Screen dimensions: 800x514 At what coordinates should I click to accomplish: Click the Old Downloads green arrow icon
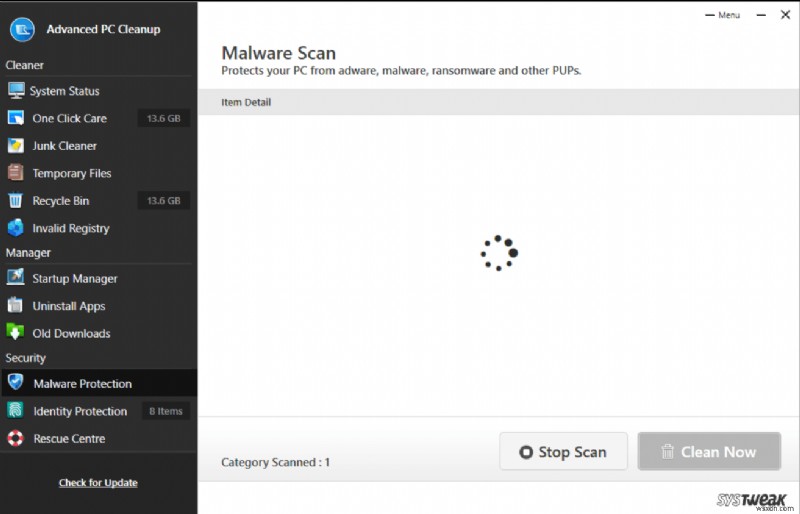pos(15,333)
